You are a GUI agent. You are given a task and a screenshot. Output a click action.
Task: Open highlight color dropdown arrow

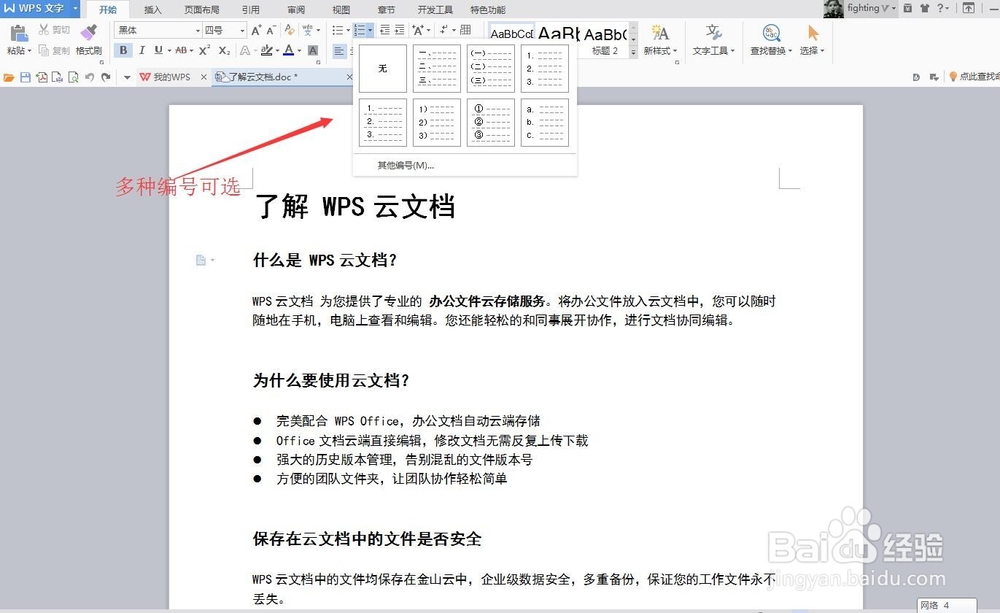(x=277, y=51)
